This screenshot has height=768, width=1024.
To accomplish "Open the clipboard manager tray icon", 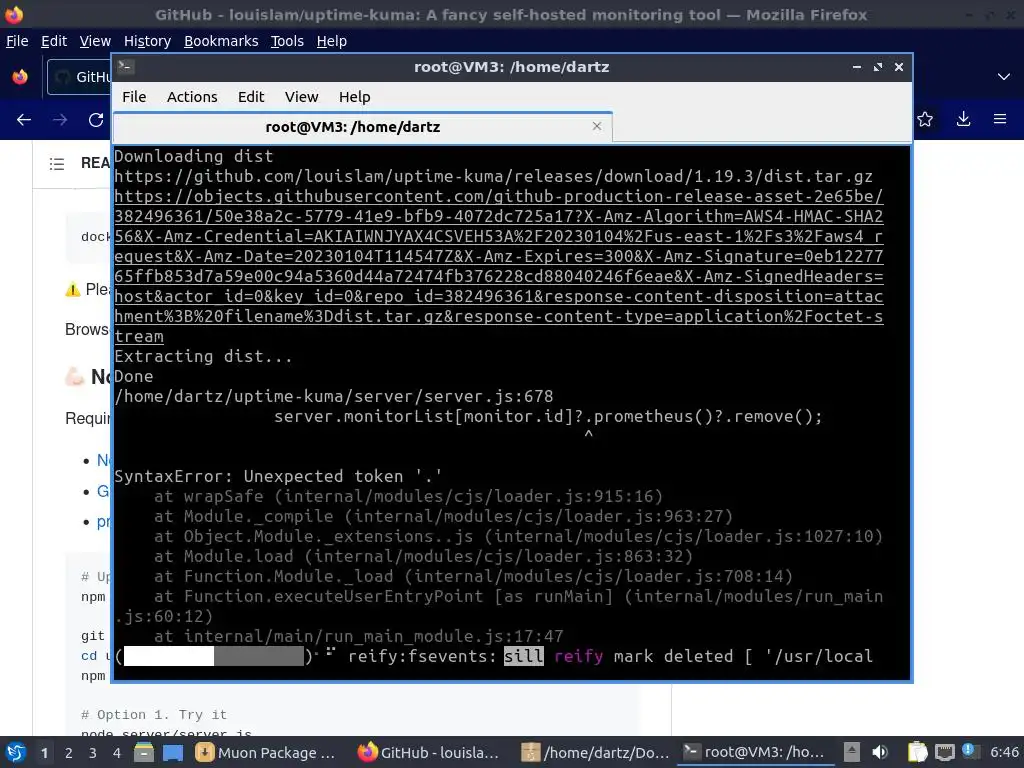I will tap(917, 752).
